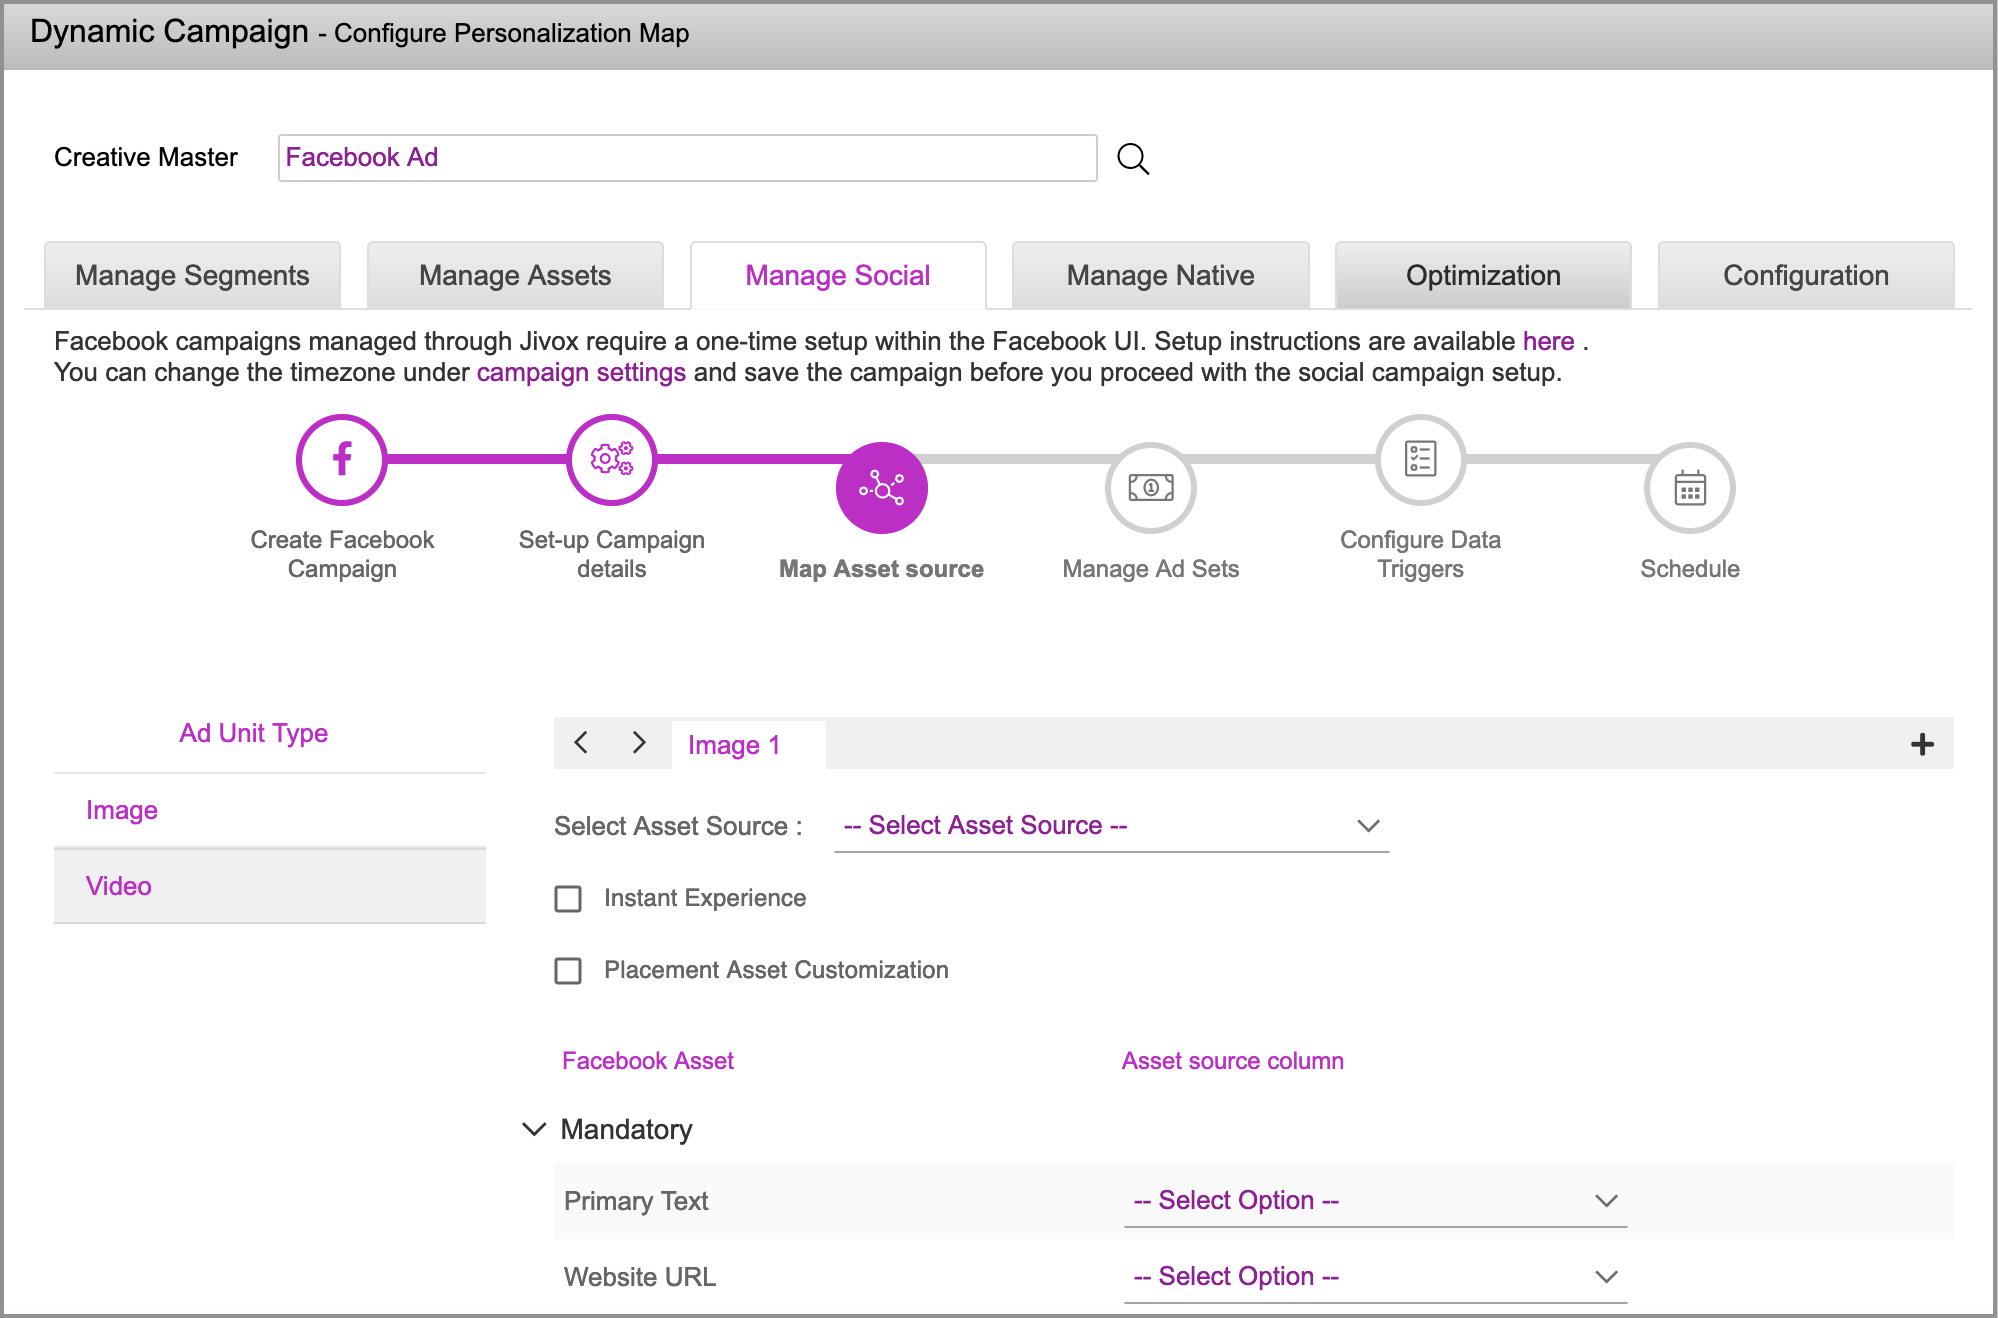
Task: Click the previous arrow beside Image 1 tab
Action: [581, 743]
